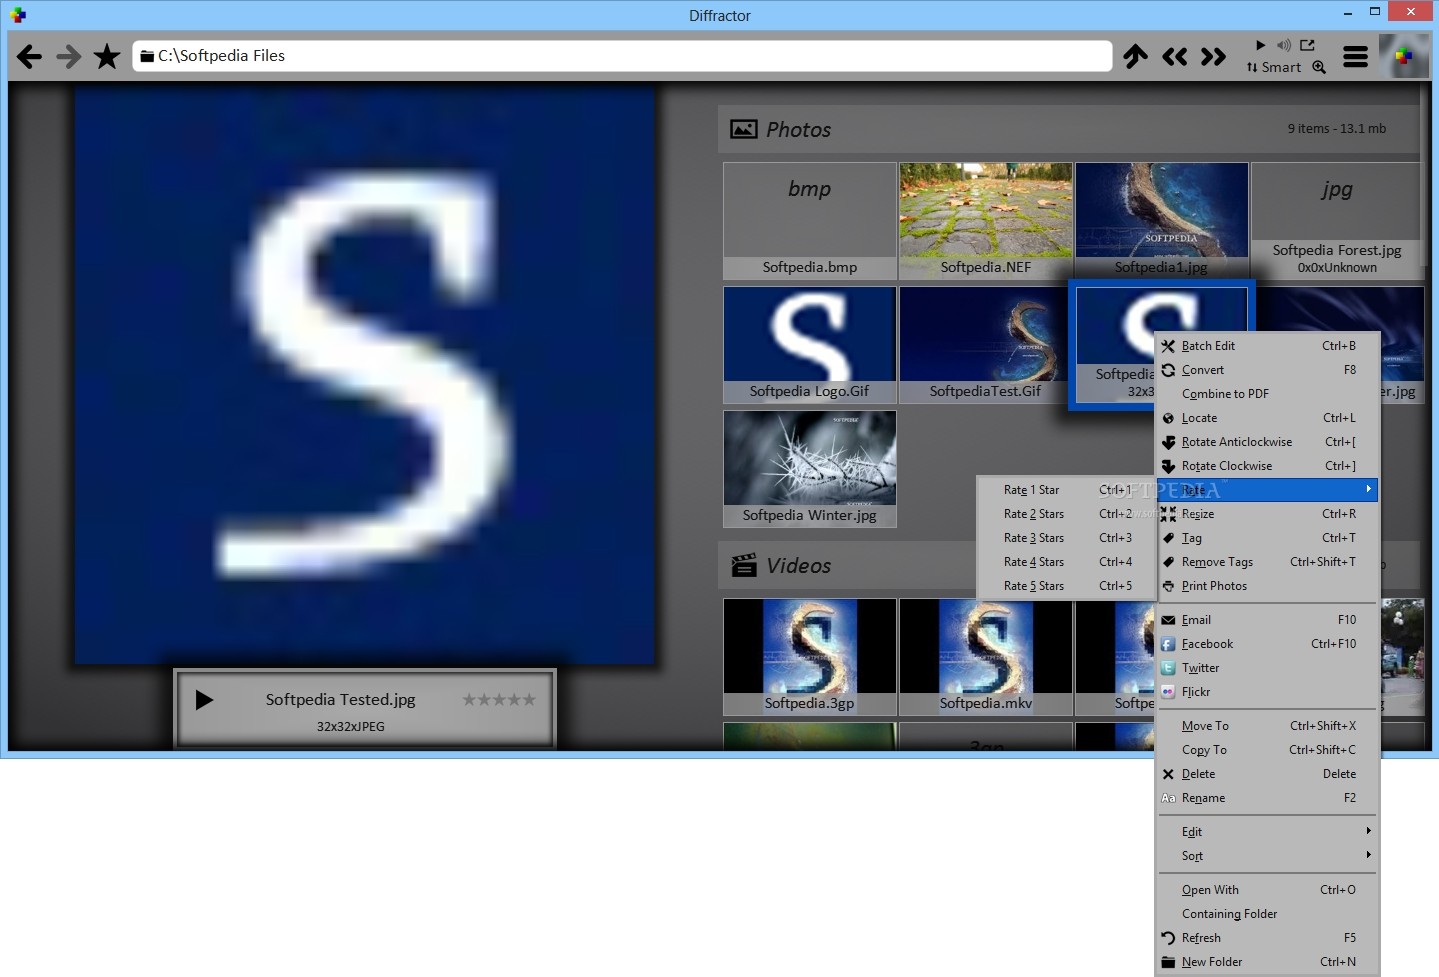Image resolution: width=1439 pixels, height=977 pixels.
Task: Select Rate 1 Star in submenu
Action: pyautogui.click(x=1066, y=490)
